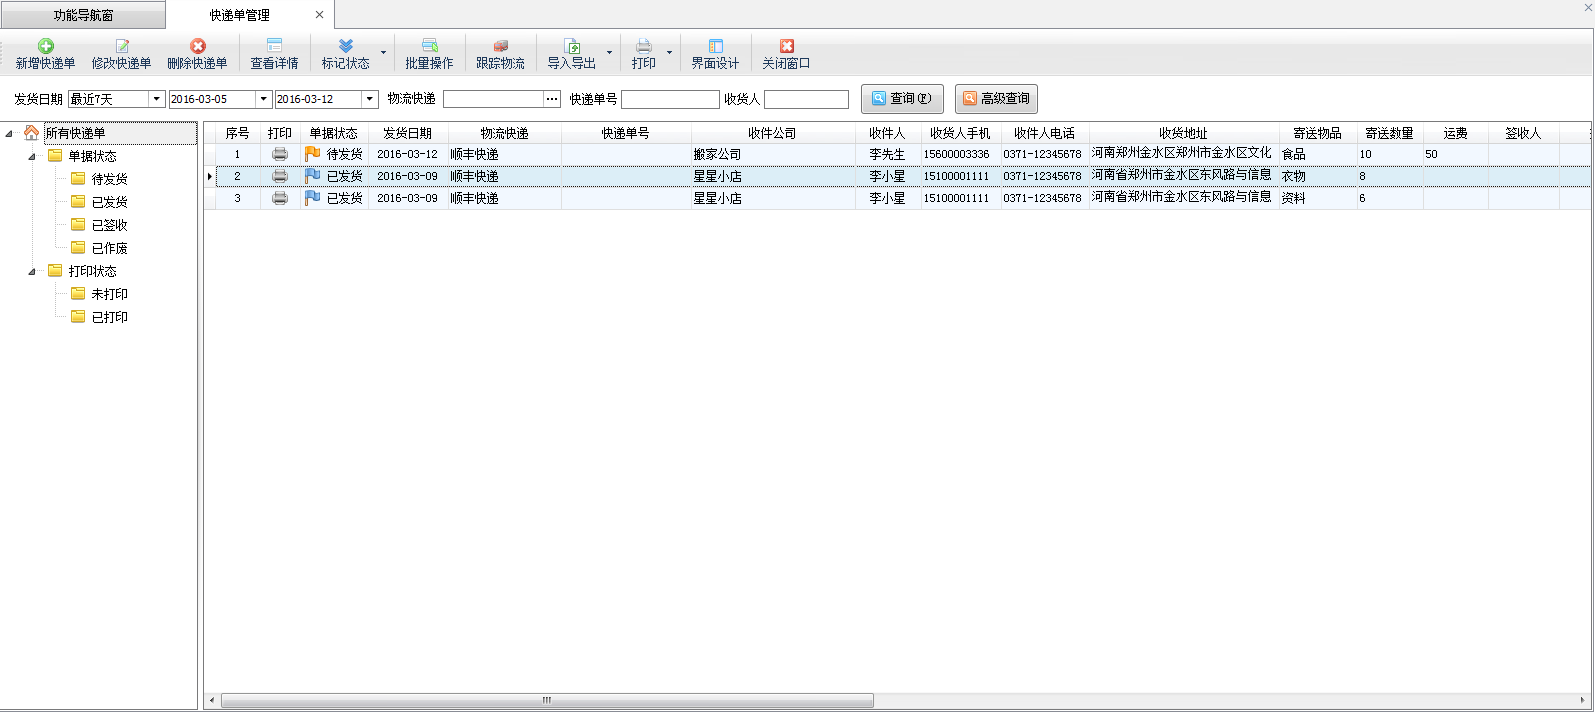Open the start date 2016-03-05 dropdown

[263, 99]
